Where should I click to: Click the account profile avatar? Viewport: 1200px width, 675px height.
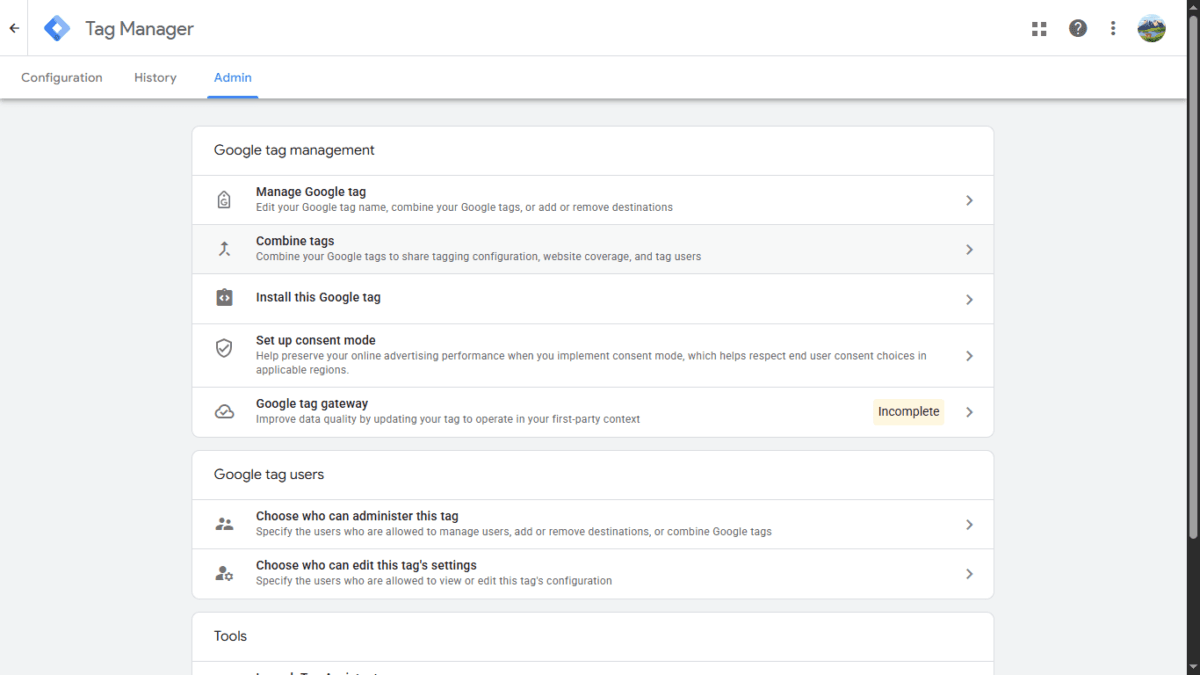(x=1152, y=28)
